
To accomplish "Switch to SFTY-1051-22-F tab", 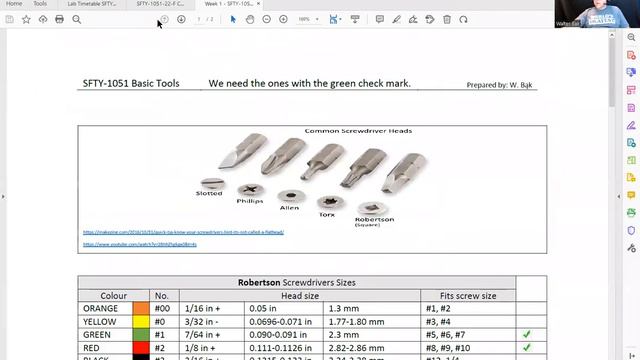I will tap(160, 4).
